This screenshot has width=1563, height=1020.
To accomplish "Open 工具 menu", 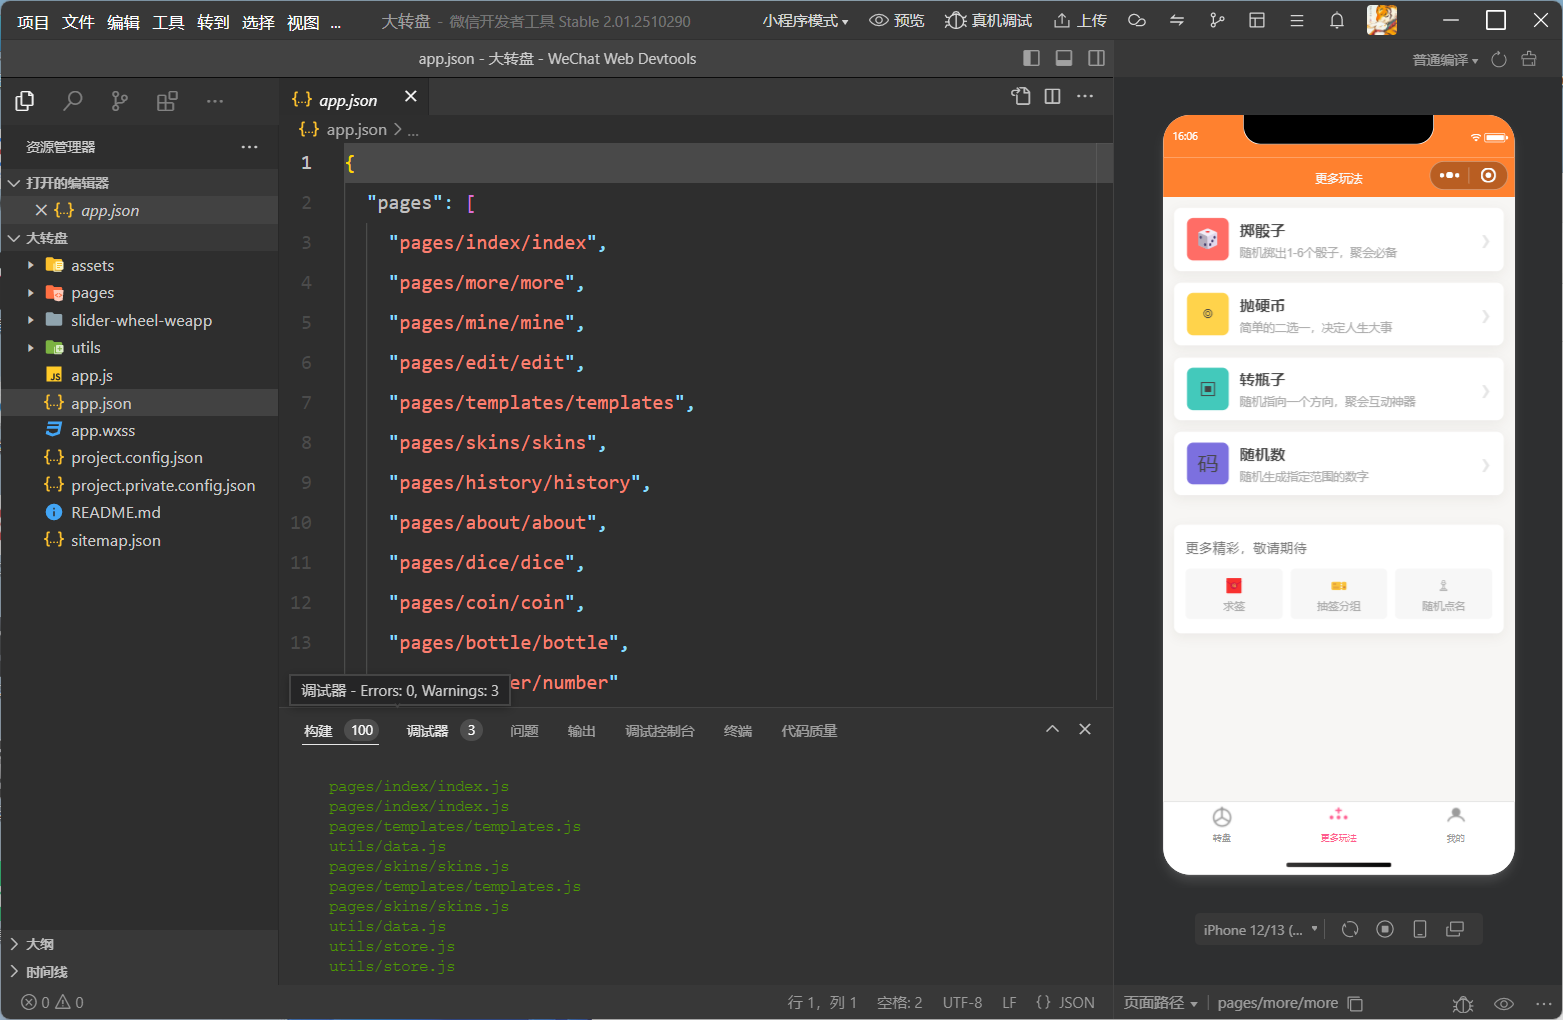I will coord(168,22).
